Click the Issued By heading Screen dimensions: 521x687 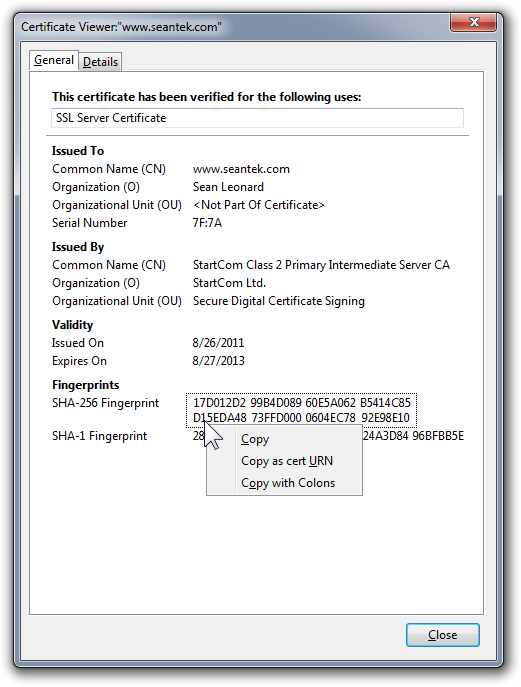[x=78, y=247]
